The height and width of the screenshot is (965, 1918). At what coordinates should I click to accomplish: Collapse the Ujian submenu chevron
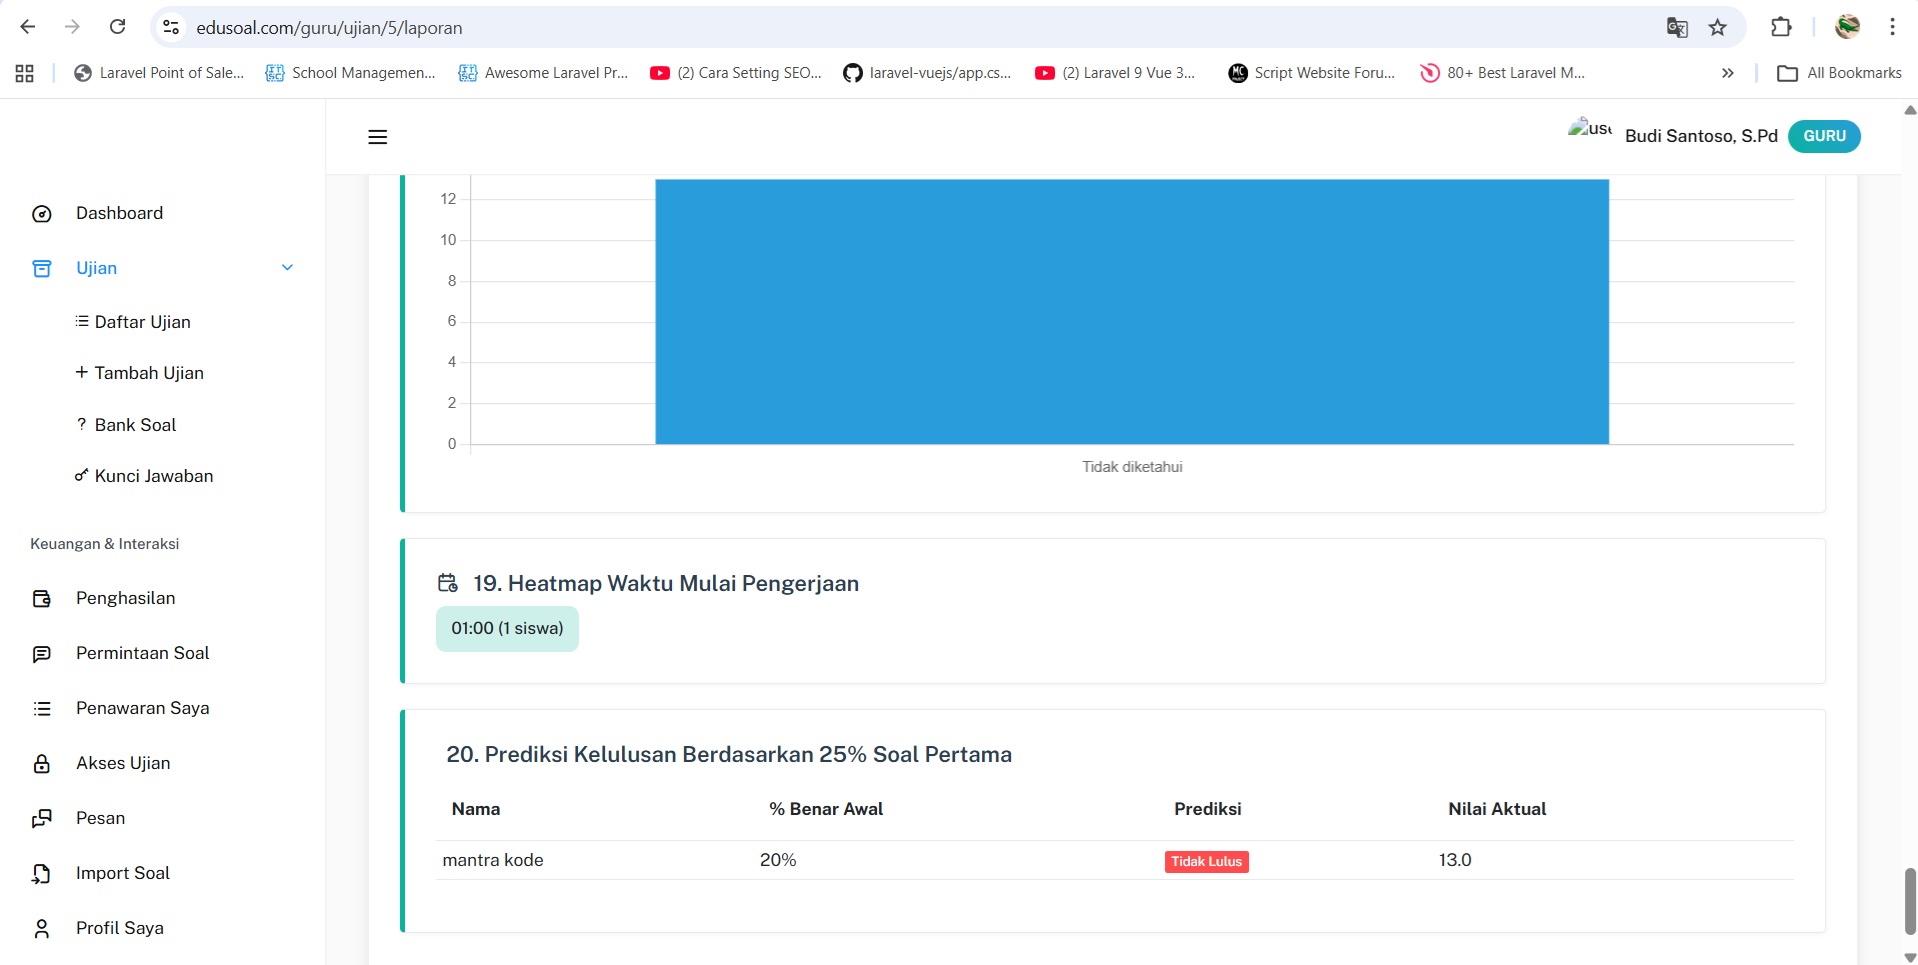[287, 268]
